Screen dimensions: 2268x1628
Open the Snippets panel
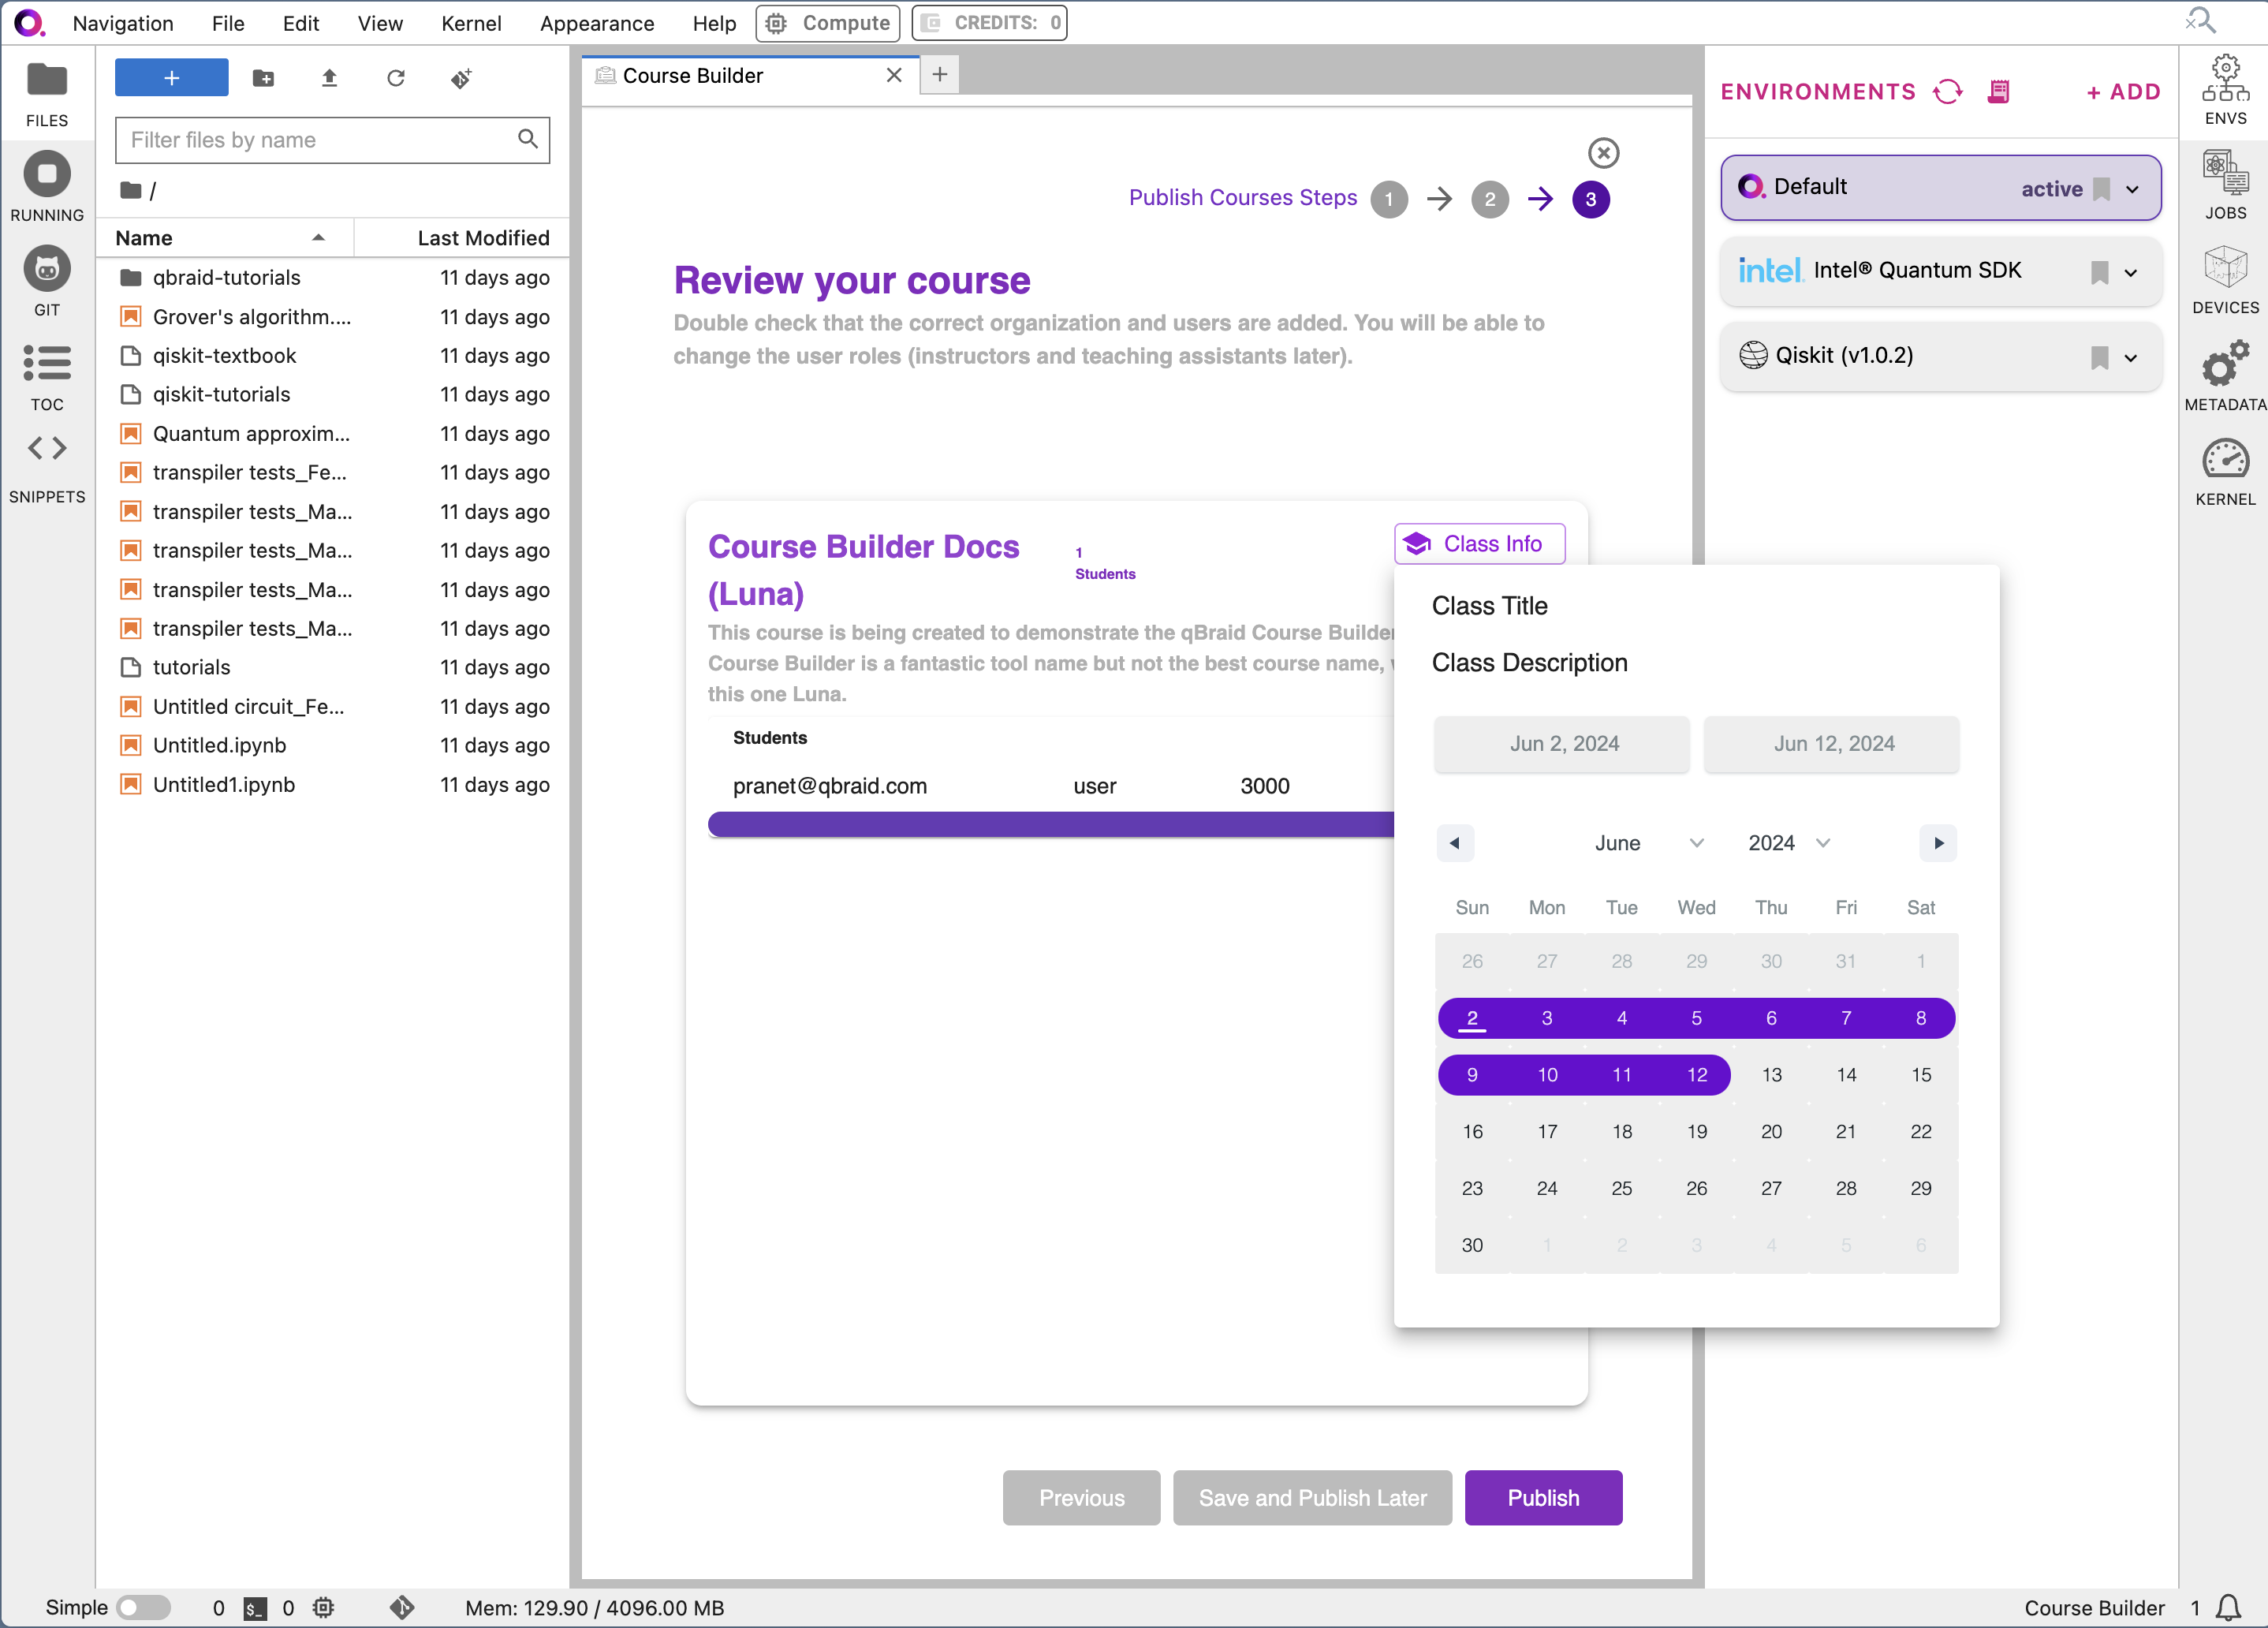[x=47, y=468]
